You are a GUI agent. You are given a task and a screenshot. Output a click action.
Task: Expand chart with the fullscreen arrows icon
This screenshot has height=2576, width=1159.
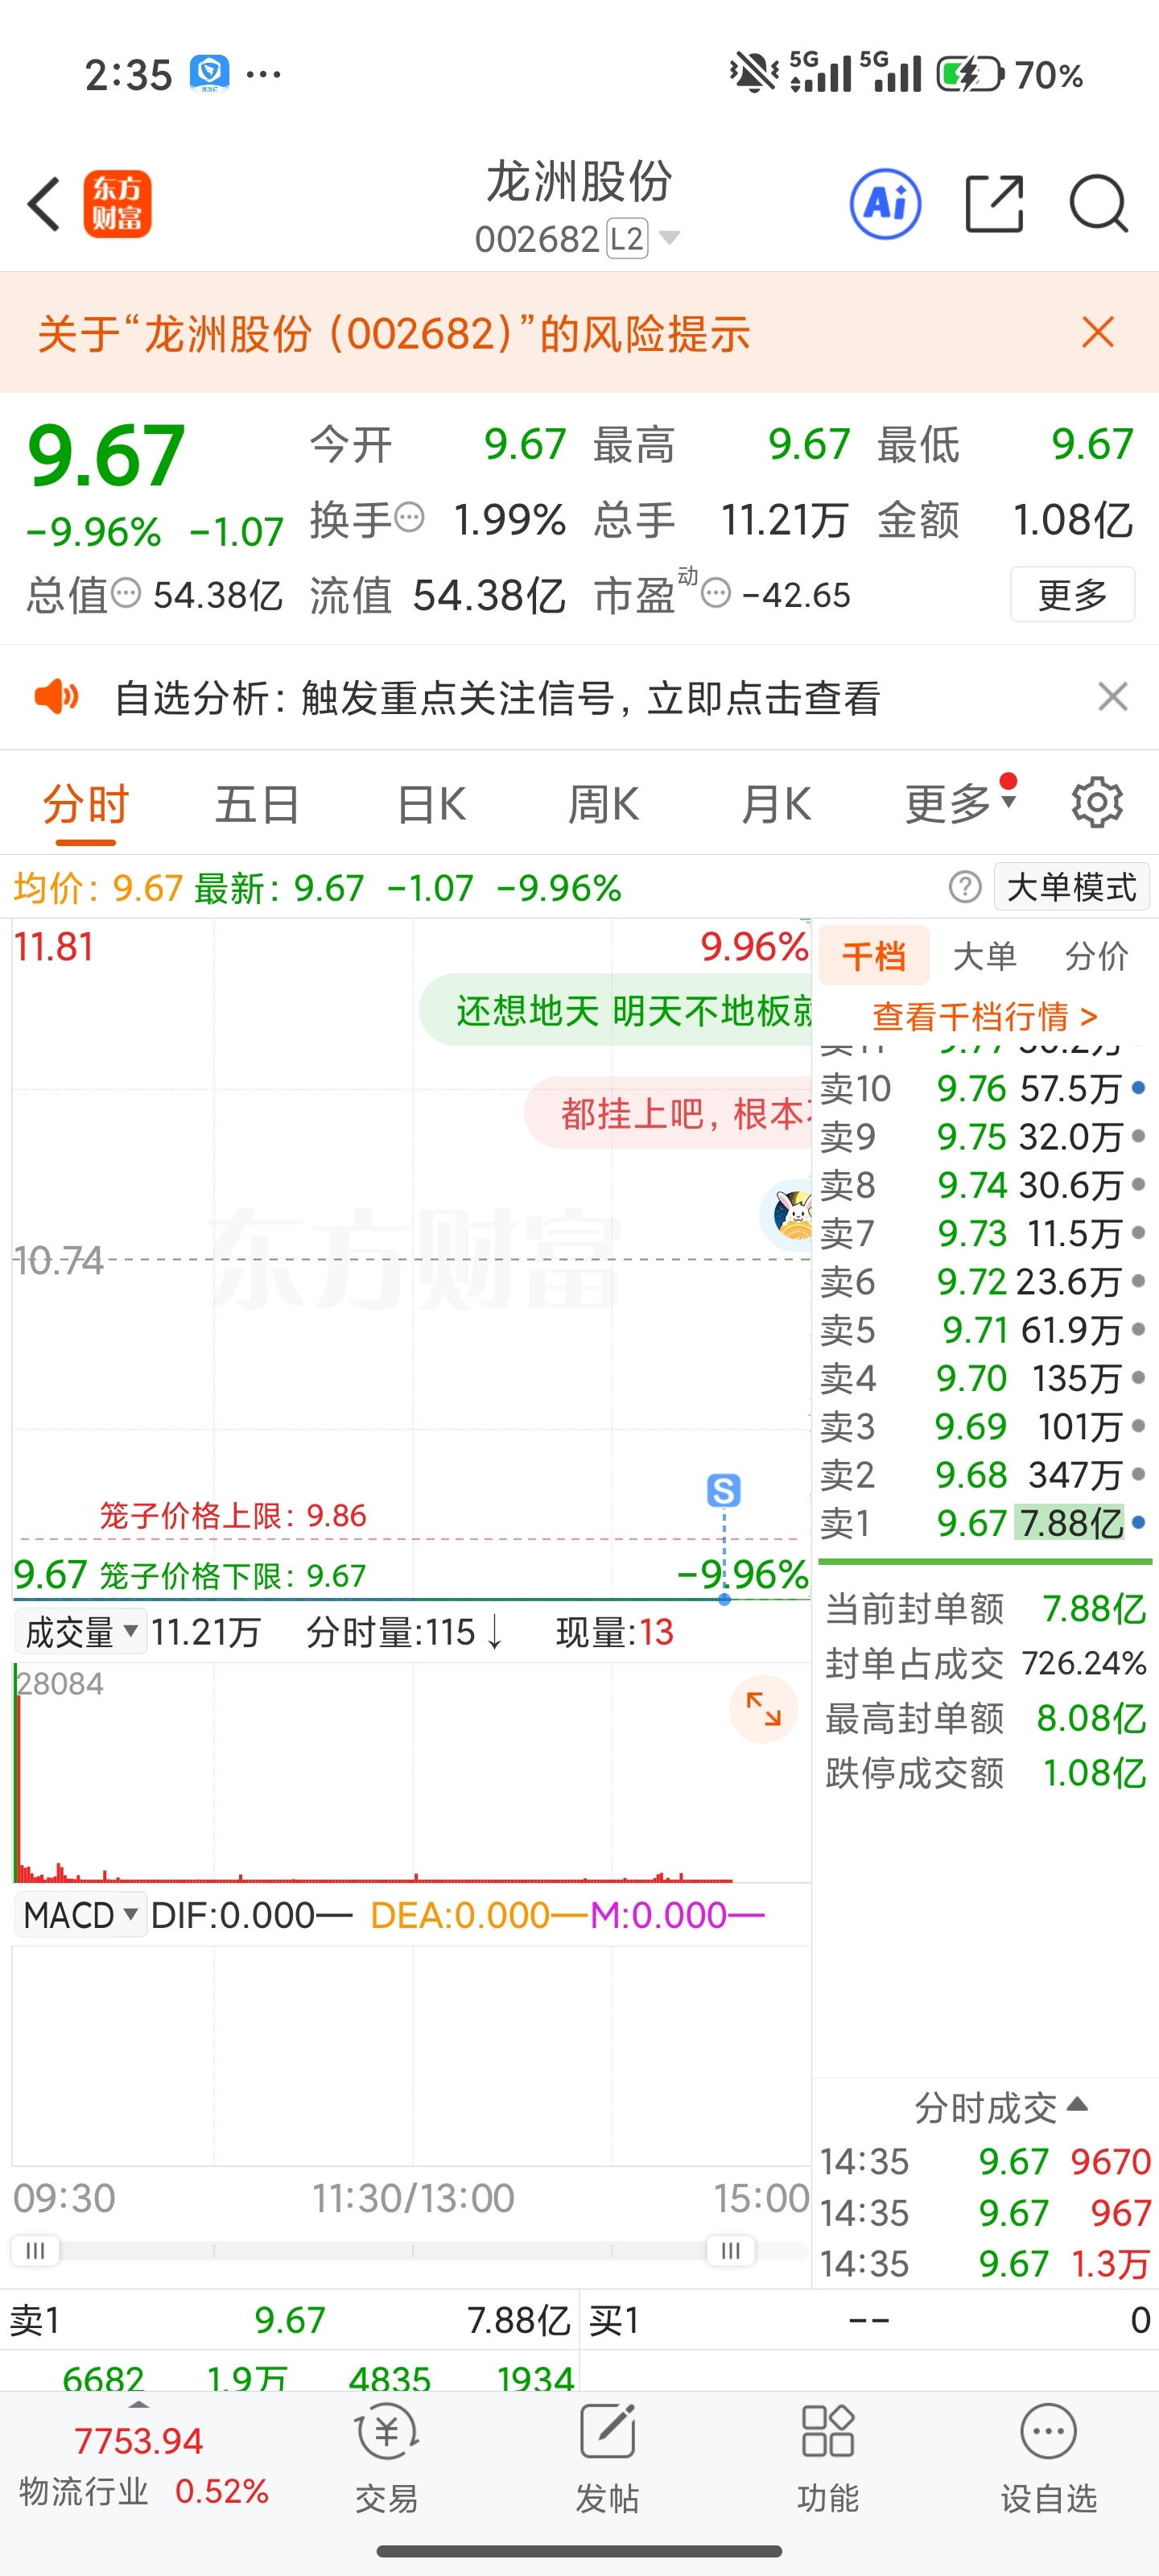coord(763,1709)
